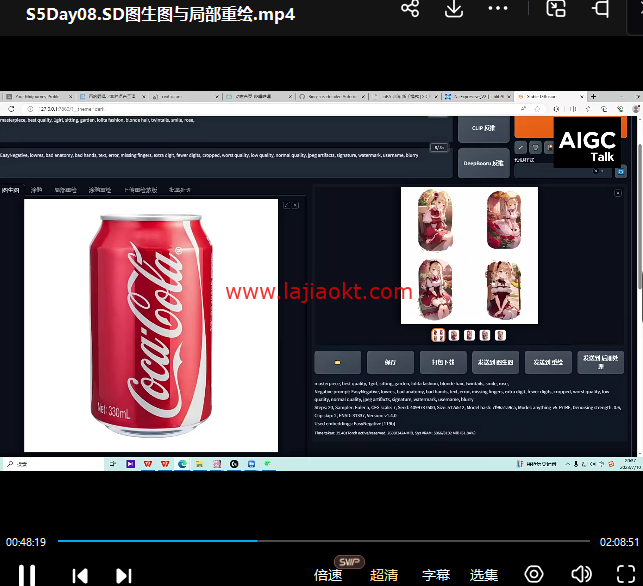Bookmark the page with the star icon
The height and width of the screenshot is (586, 643).
pos(537,109)
